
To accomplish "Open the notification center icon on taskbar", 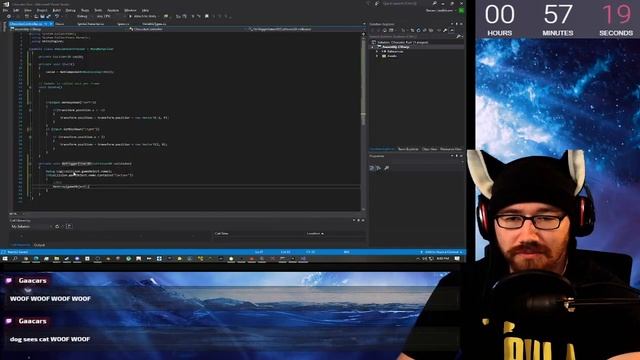I will pos(457,258).
